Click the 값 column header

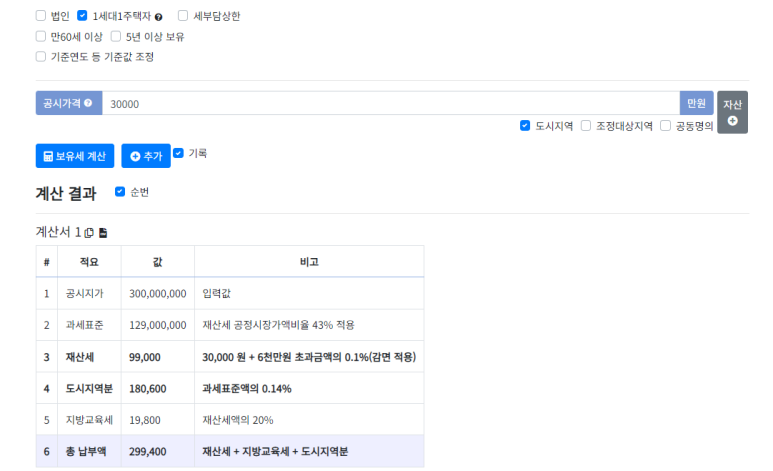pos(158,262)
